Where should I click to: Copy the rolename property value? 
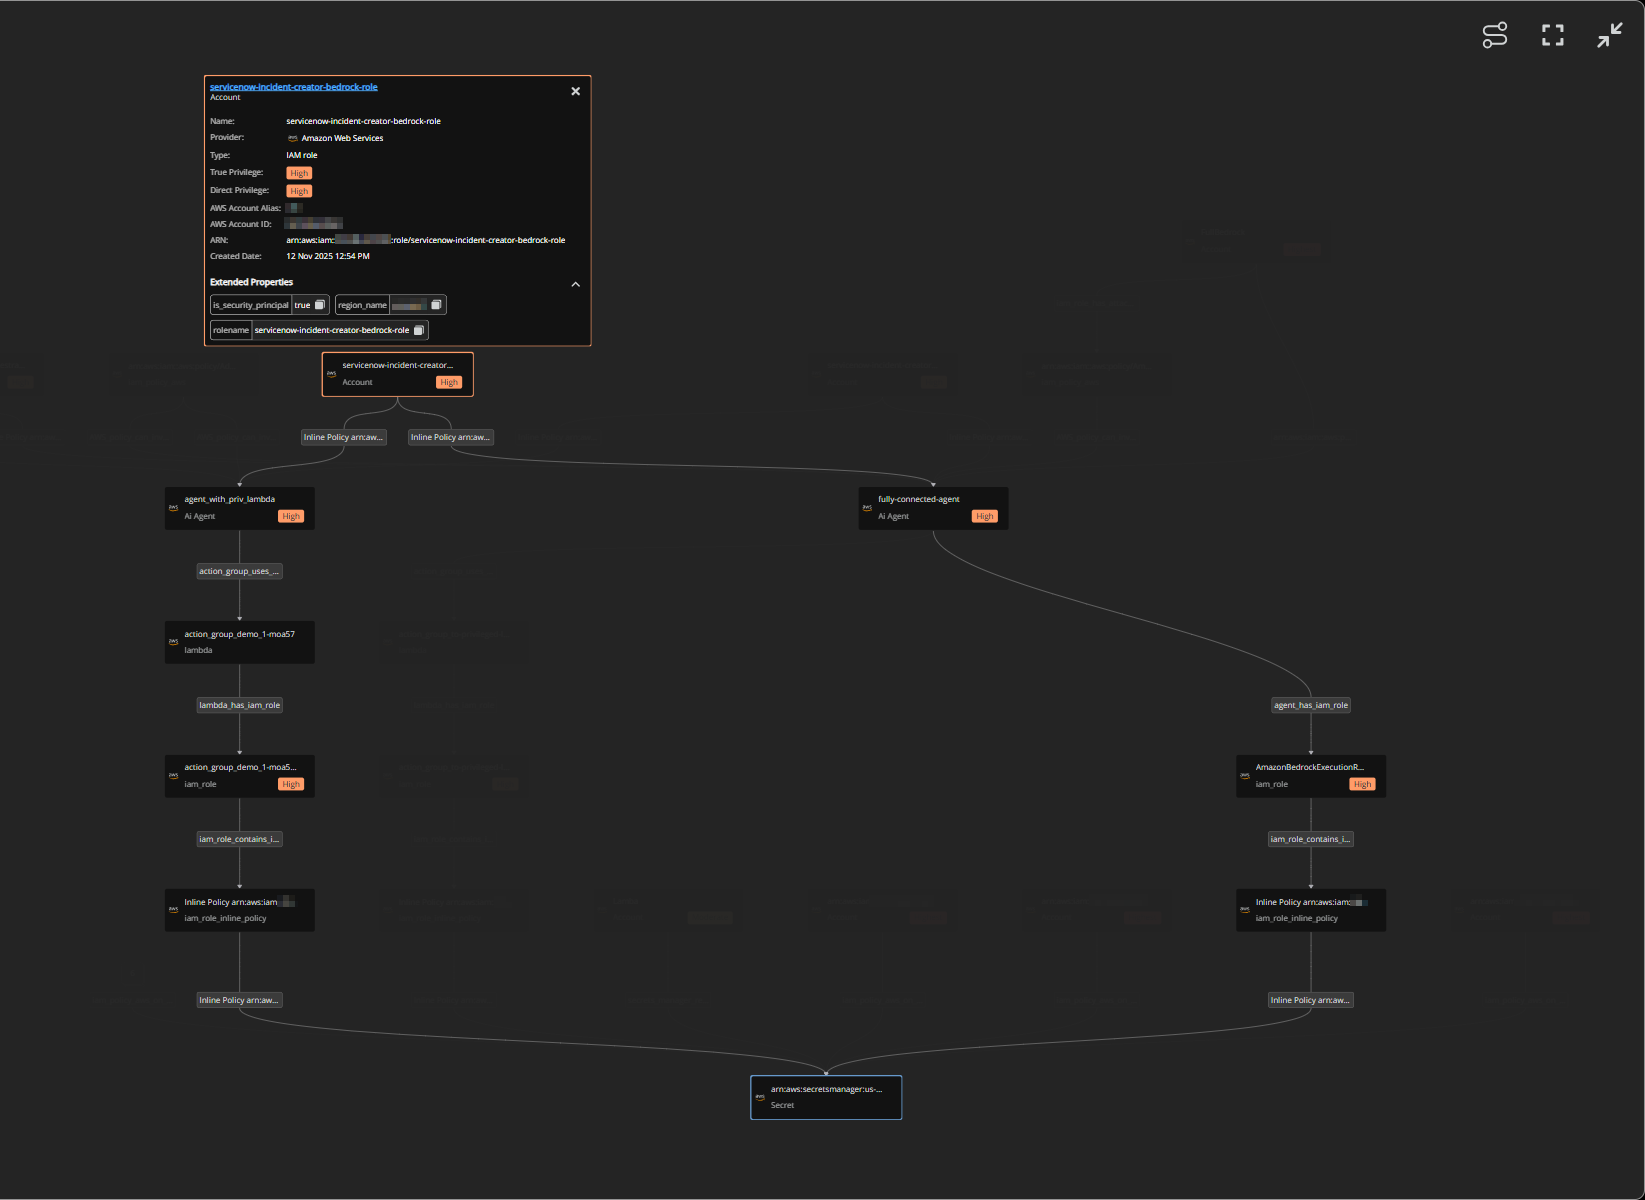coord(419,330)
